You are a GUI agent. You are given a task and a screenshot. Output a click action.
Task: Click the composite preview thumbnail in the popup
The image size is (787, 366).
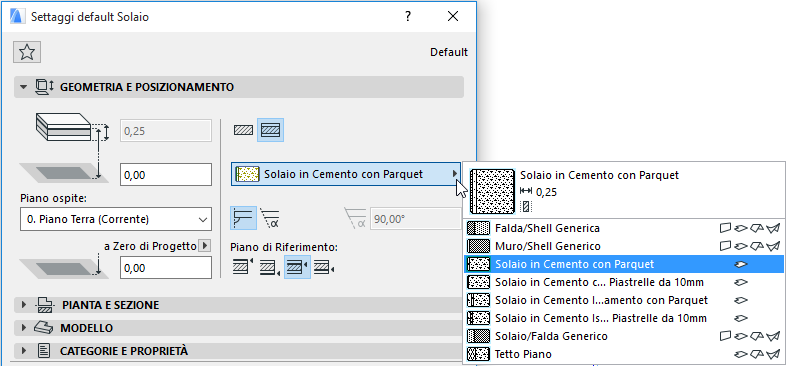(x=492, y=191)
